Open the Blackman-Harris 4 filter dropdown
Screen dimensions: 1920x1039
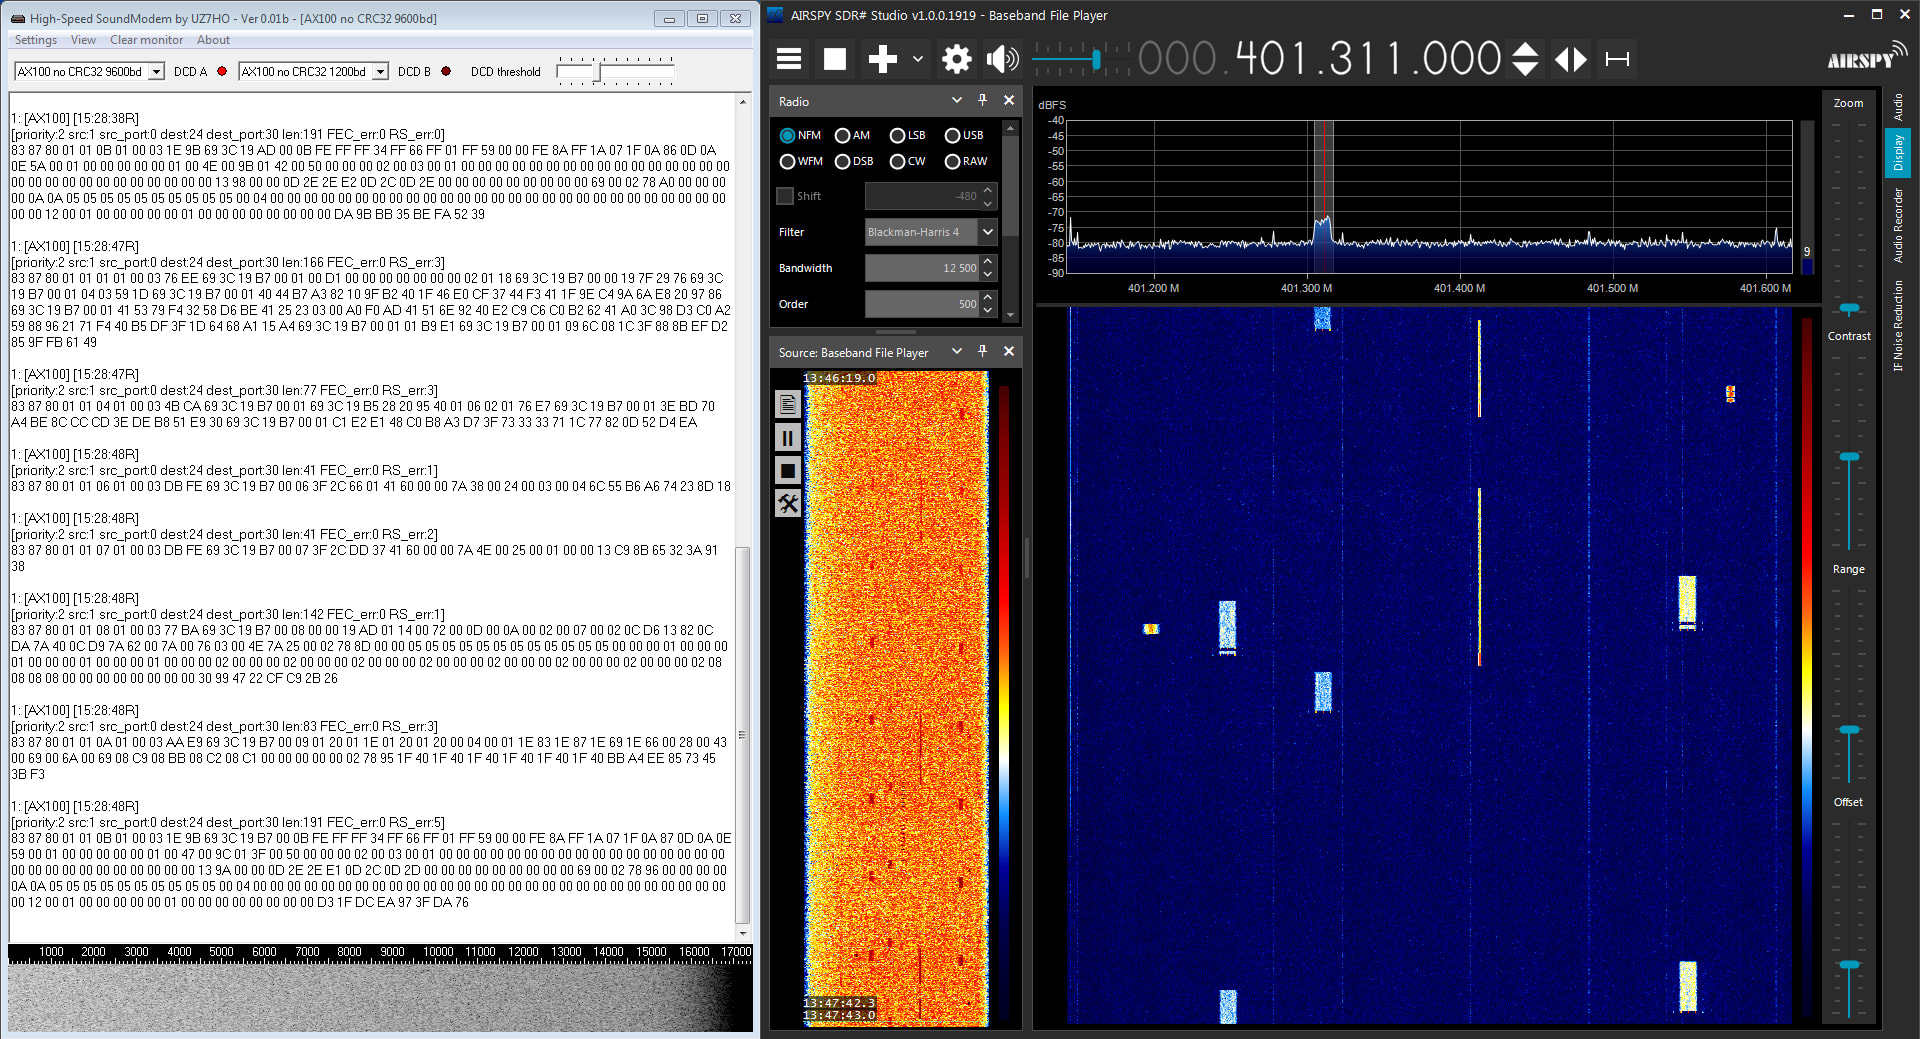tap(987, 232)
